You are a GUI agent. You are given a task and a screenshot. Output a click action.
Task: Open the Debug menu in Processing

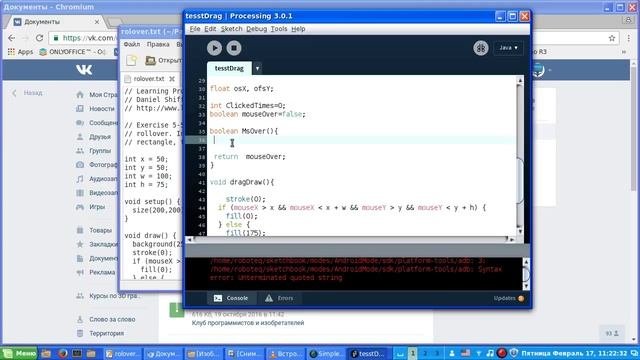coord(256,29)
